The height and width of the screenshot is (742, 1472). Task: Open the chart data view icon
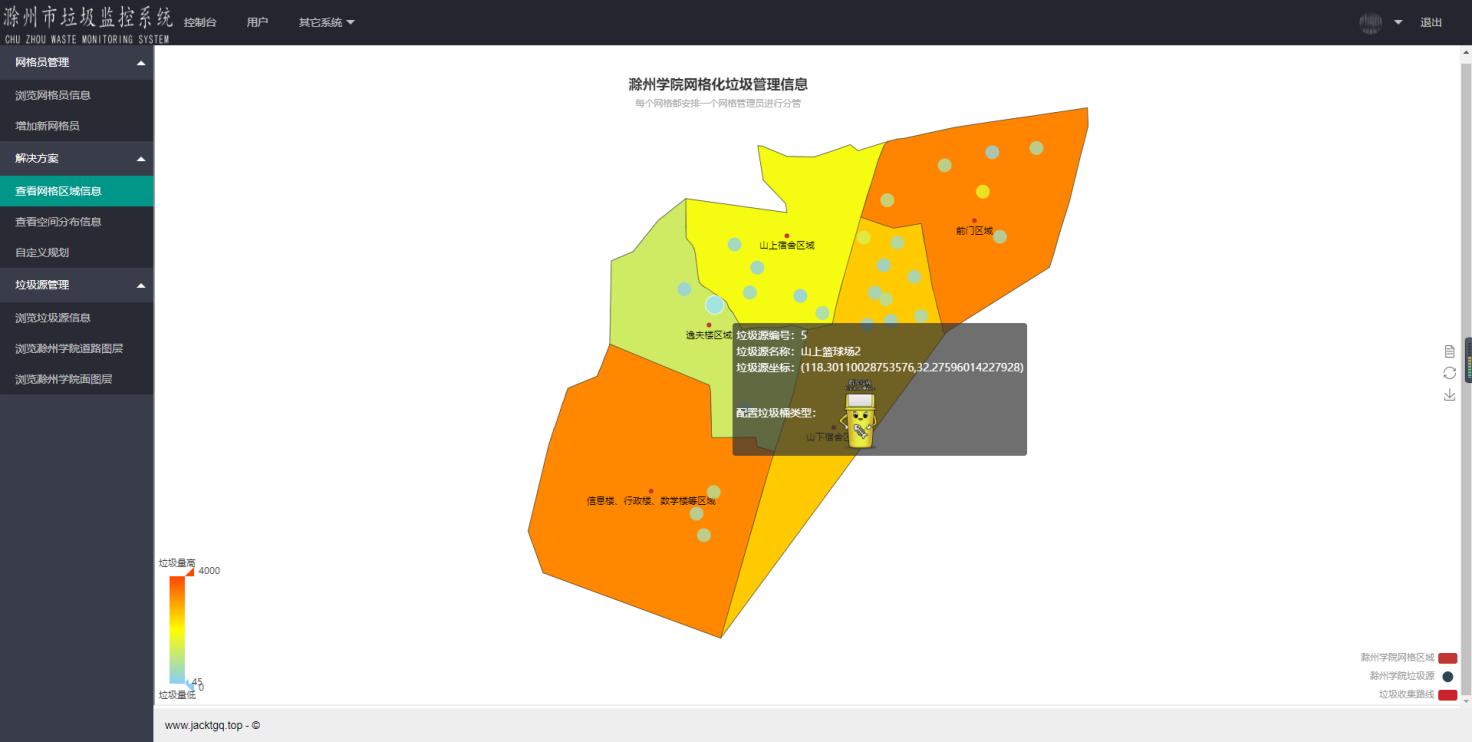(x=1449, y=351)
